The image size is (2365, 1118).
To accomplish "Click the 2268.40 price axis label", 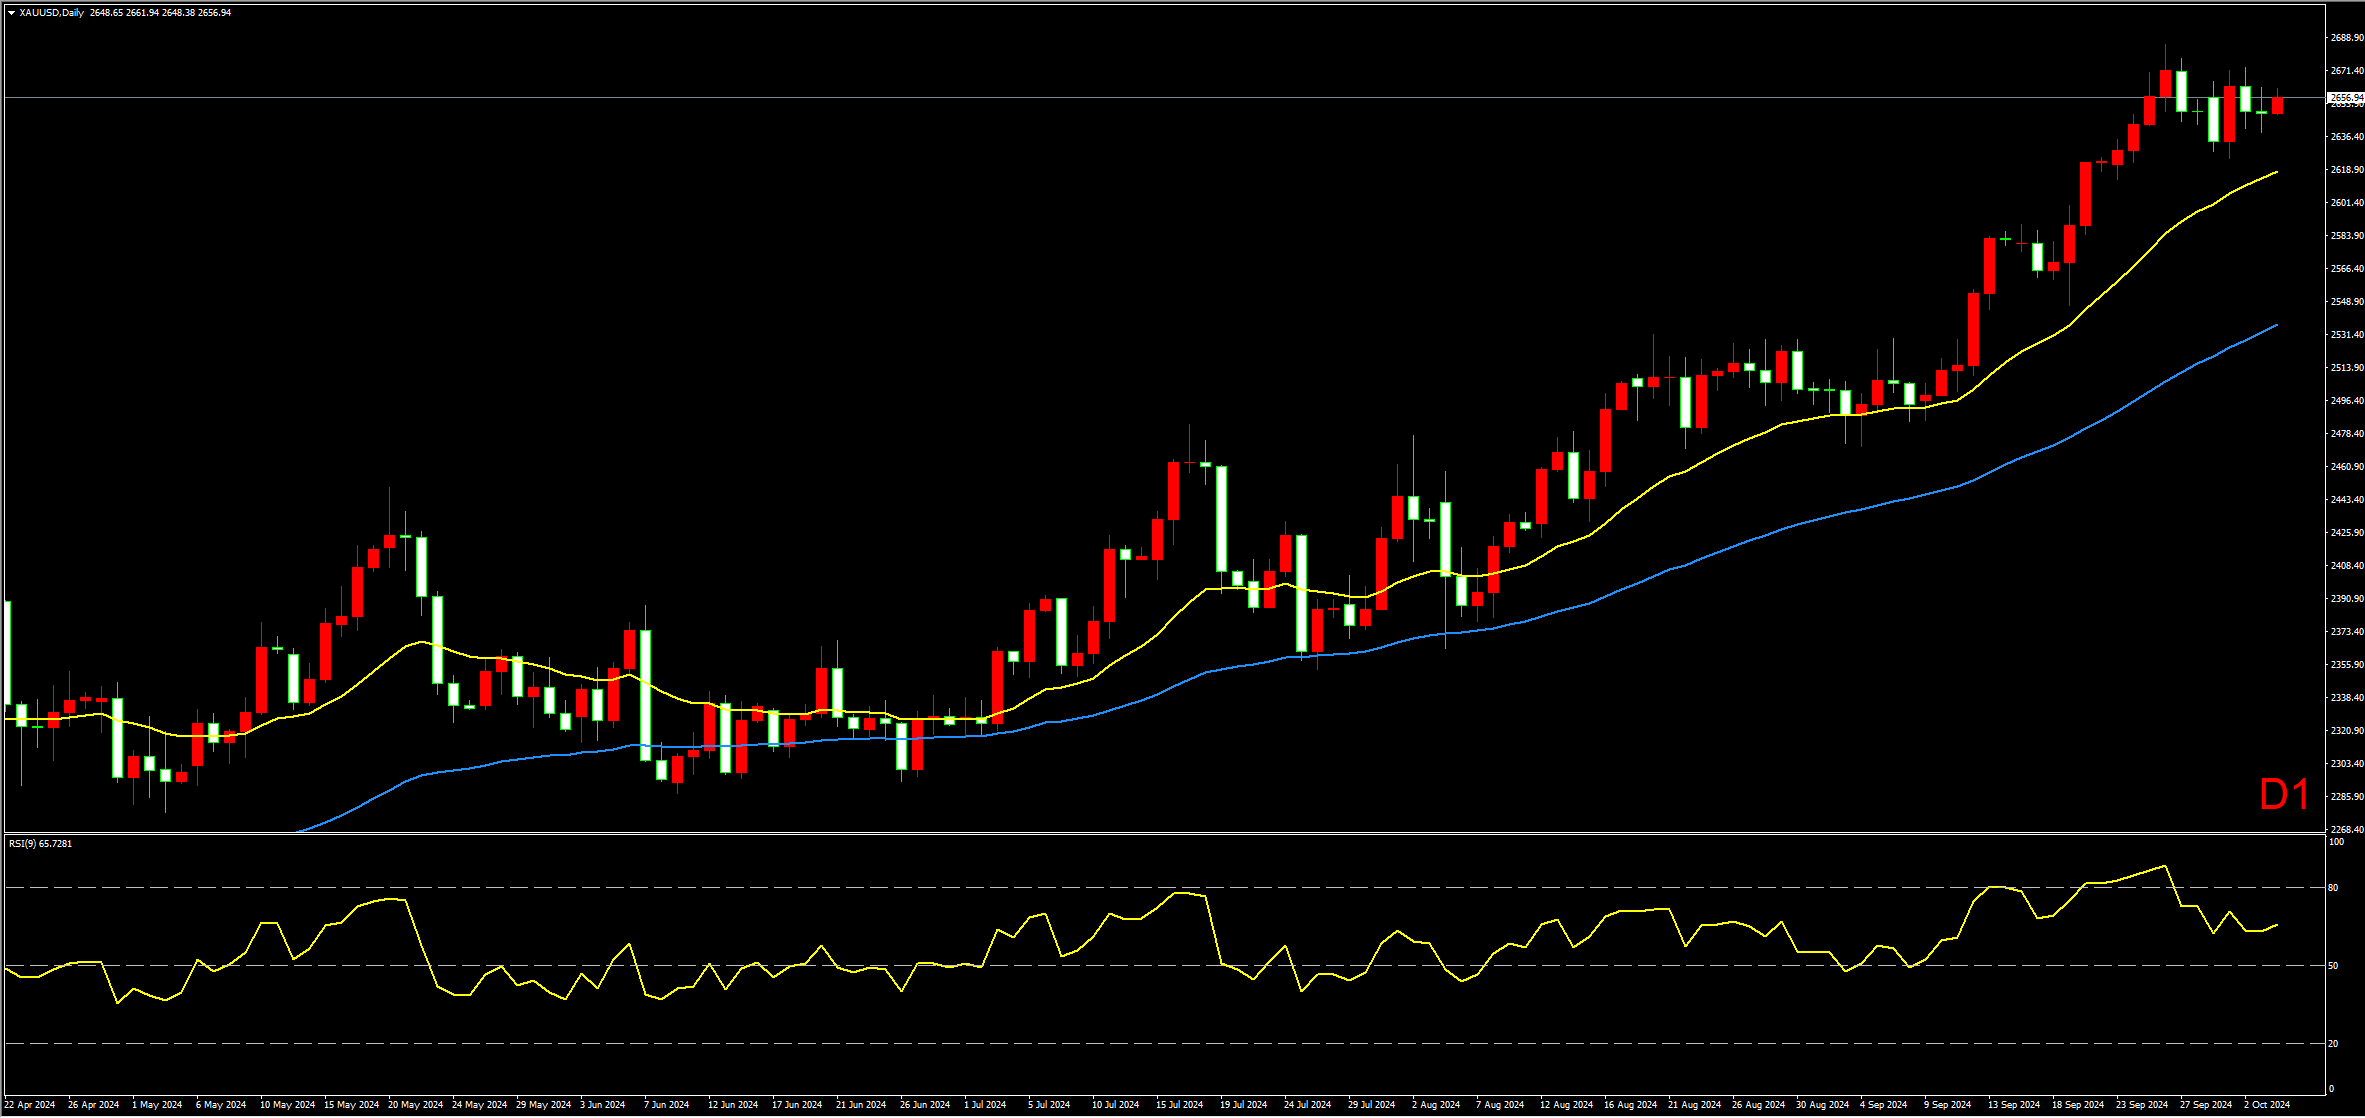I will pyautogui.click(x=2346, y=829).
